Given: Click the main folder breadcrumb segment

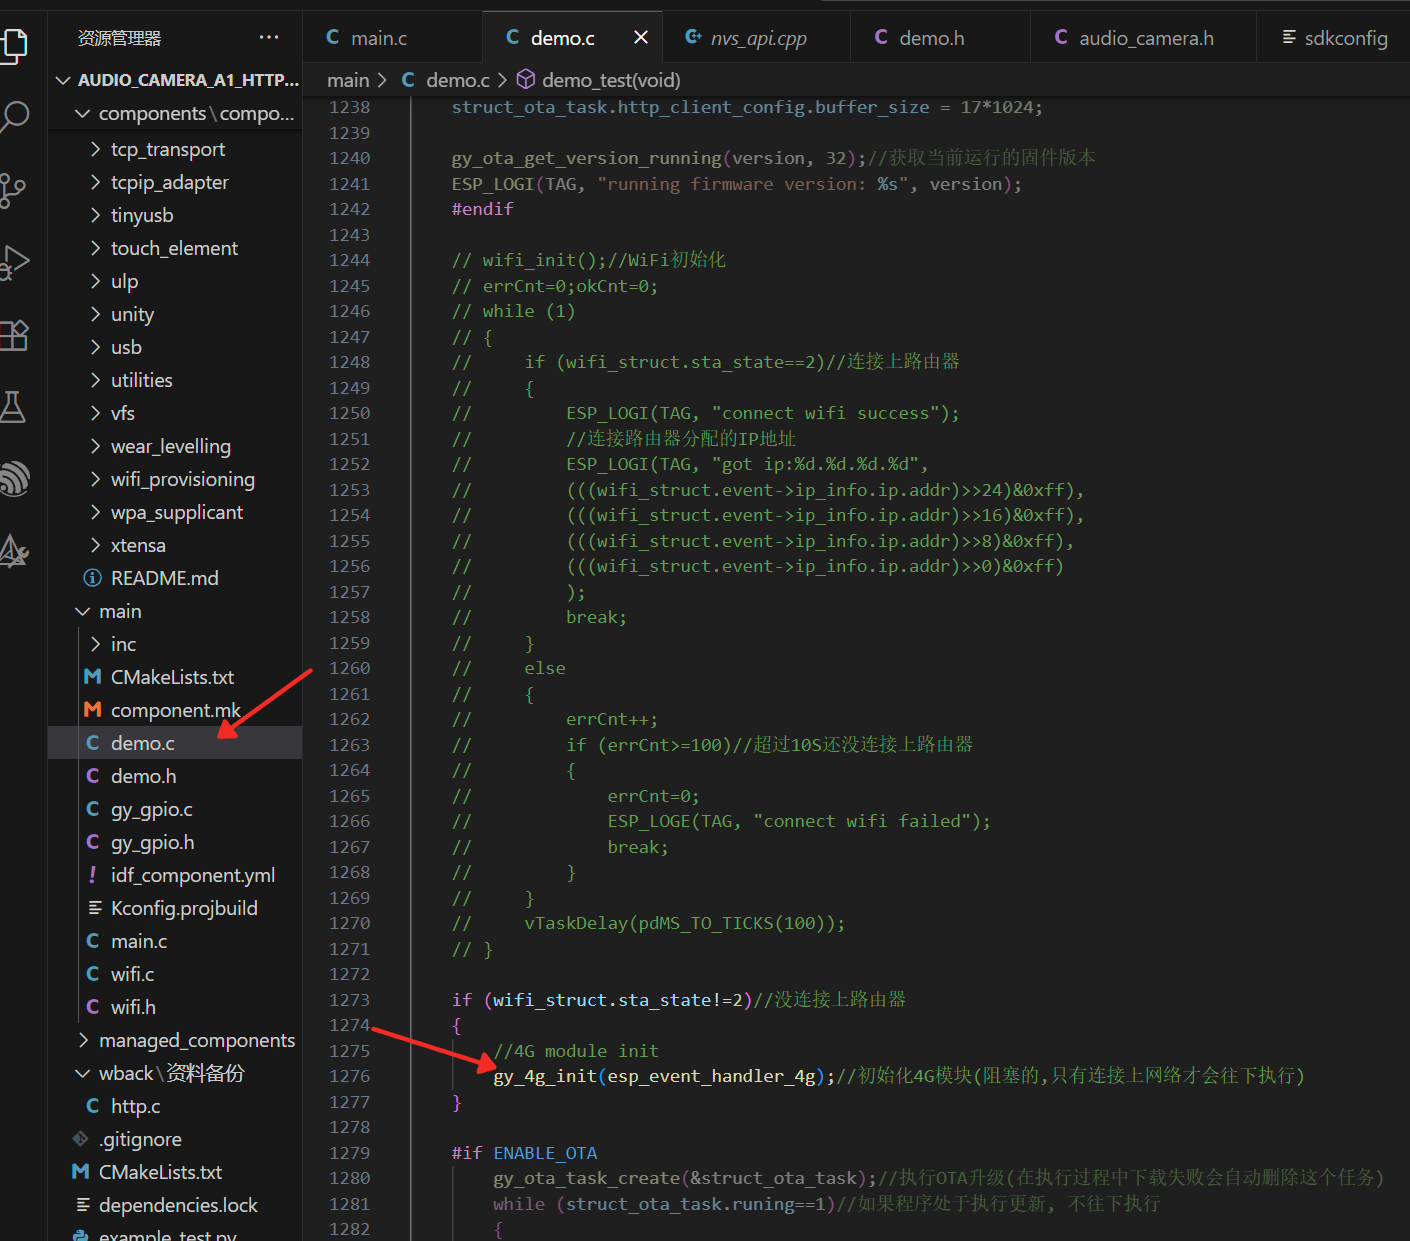Looking at the screenshot, I should (x=348, y=80).
